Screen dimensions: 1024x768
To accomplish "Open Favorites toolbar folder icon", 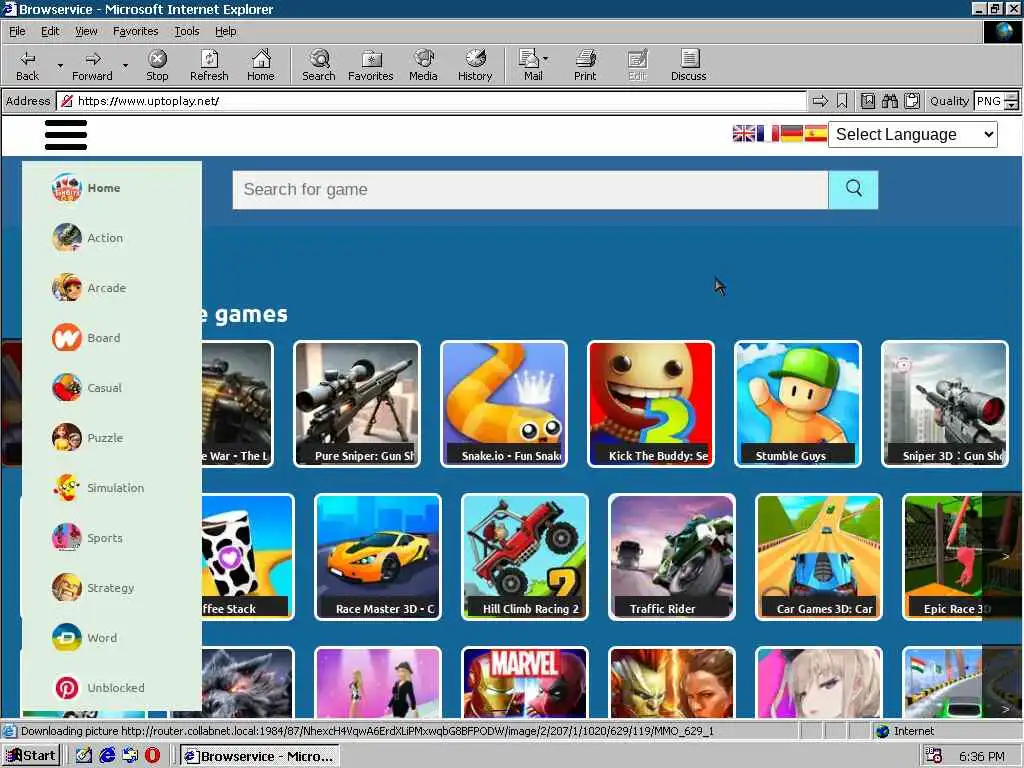I will coord(370,65).
